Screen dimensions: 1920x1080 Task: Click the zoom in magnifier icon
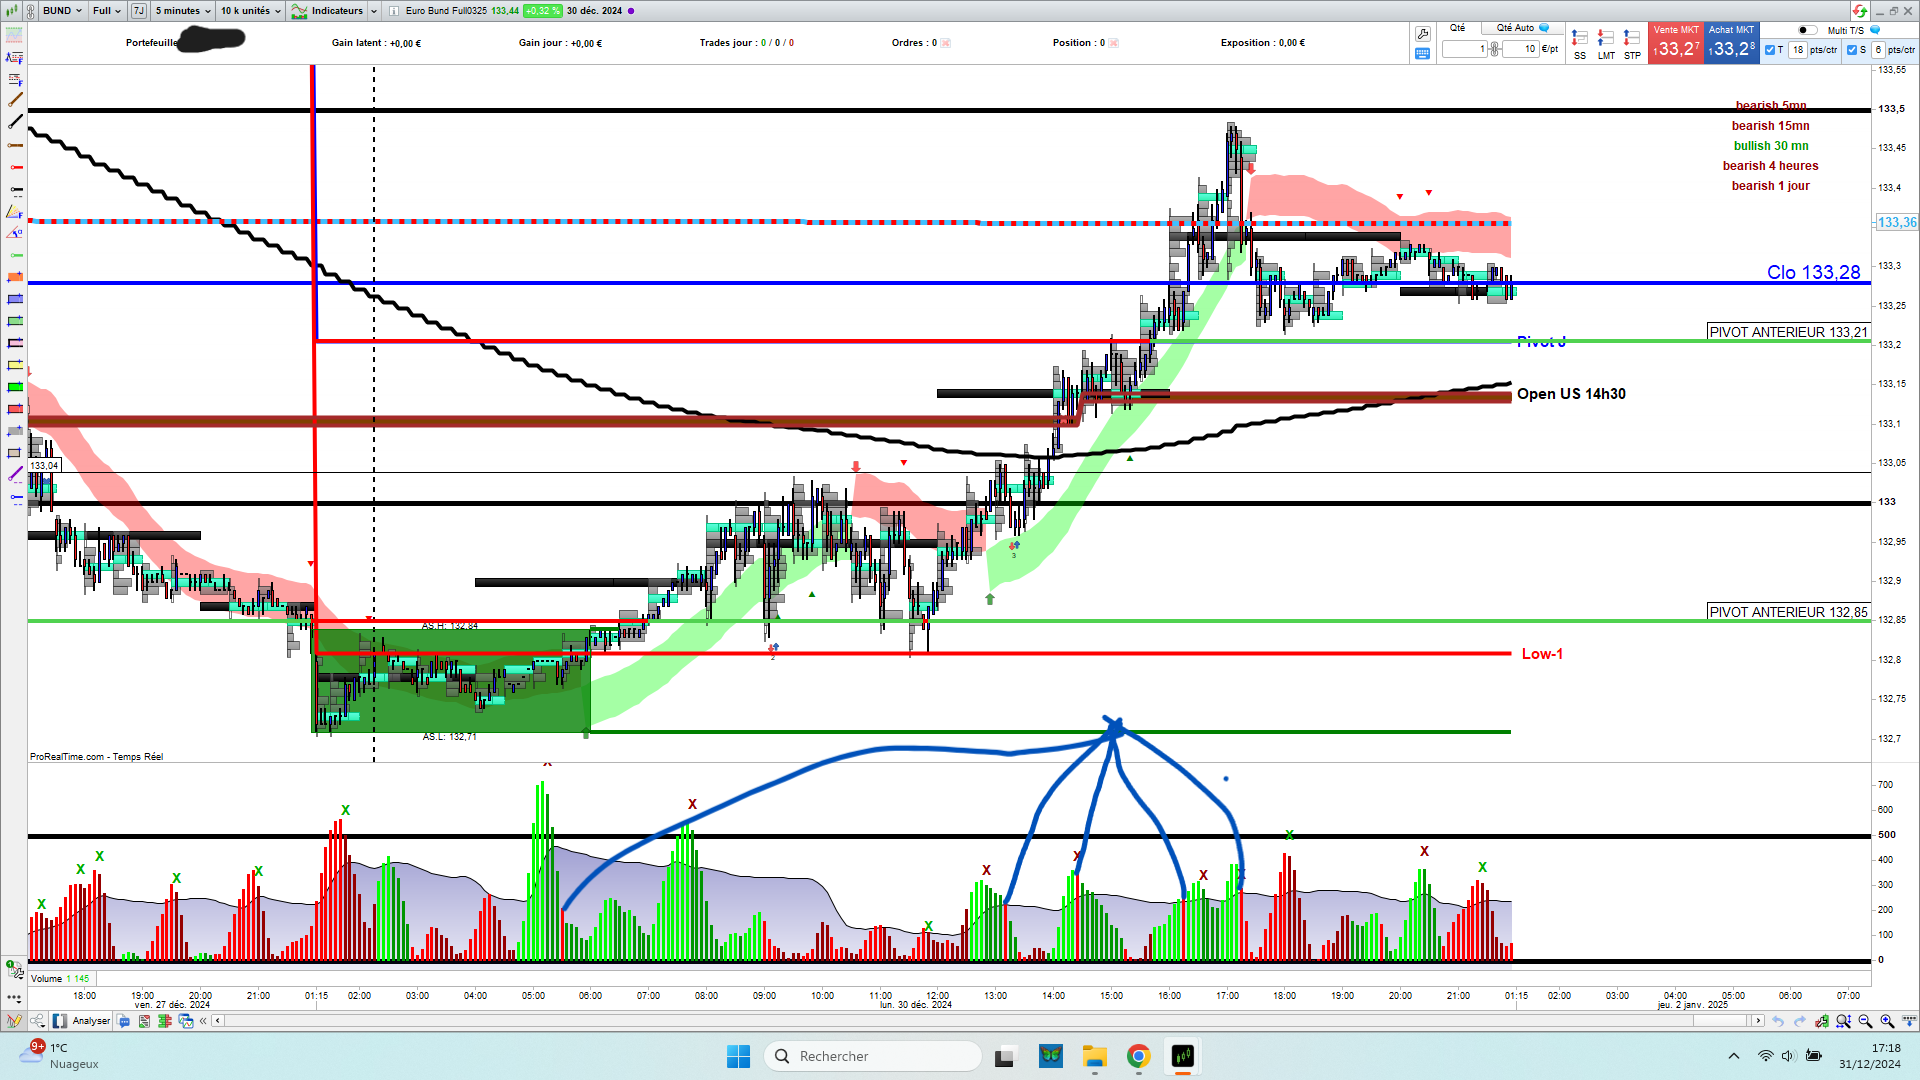coord(1887,1021)
